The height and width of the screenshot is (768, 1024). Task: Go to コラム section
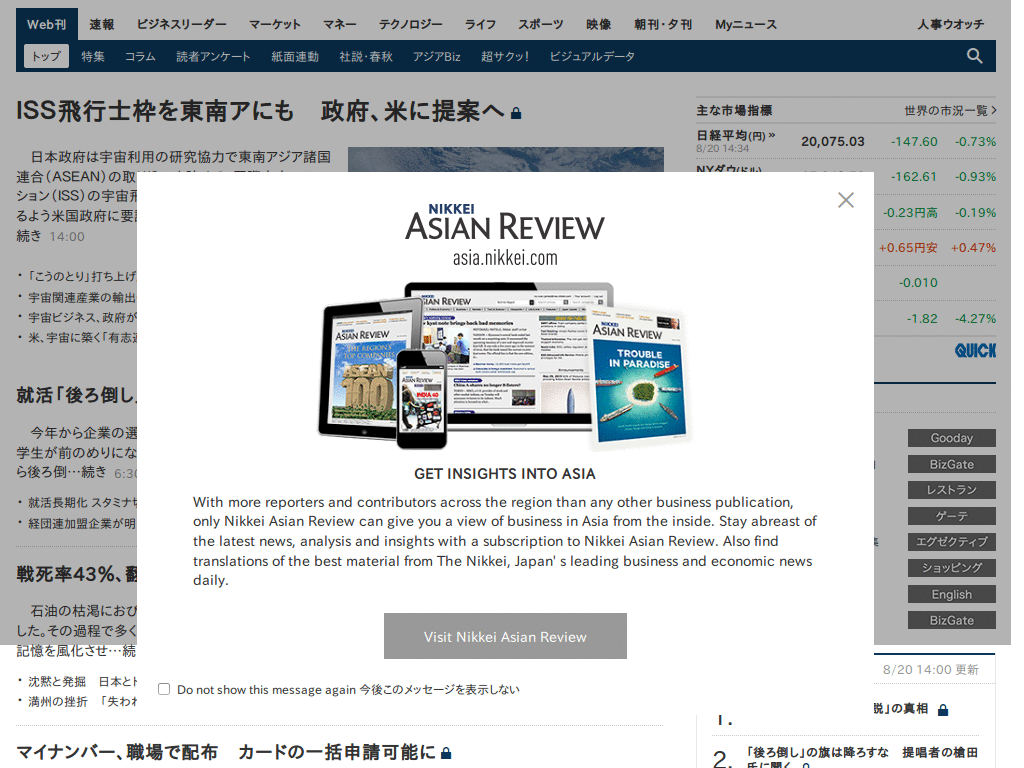(x=140, y=56)
